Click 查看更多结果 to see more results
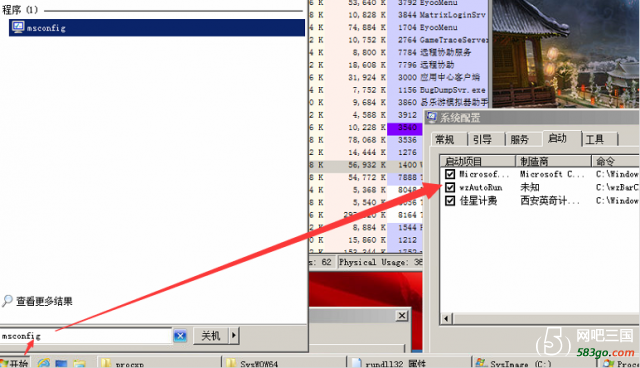Viewport: 640px width, 368px height. [x=44, y=301]
